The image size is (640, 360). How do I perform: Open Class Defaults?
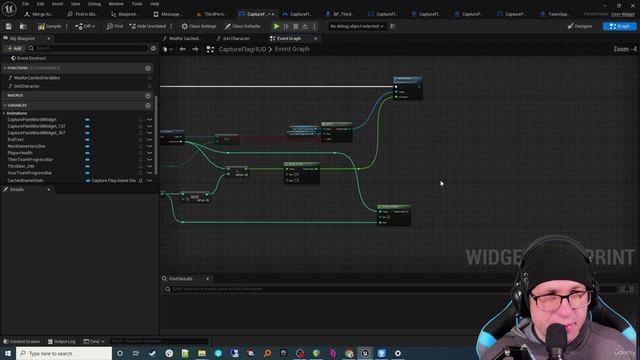[x=242, y=26]
